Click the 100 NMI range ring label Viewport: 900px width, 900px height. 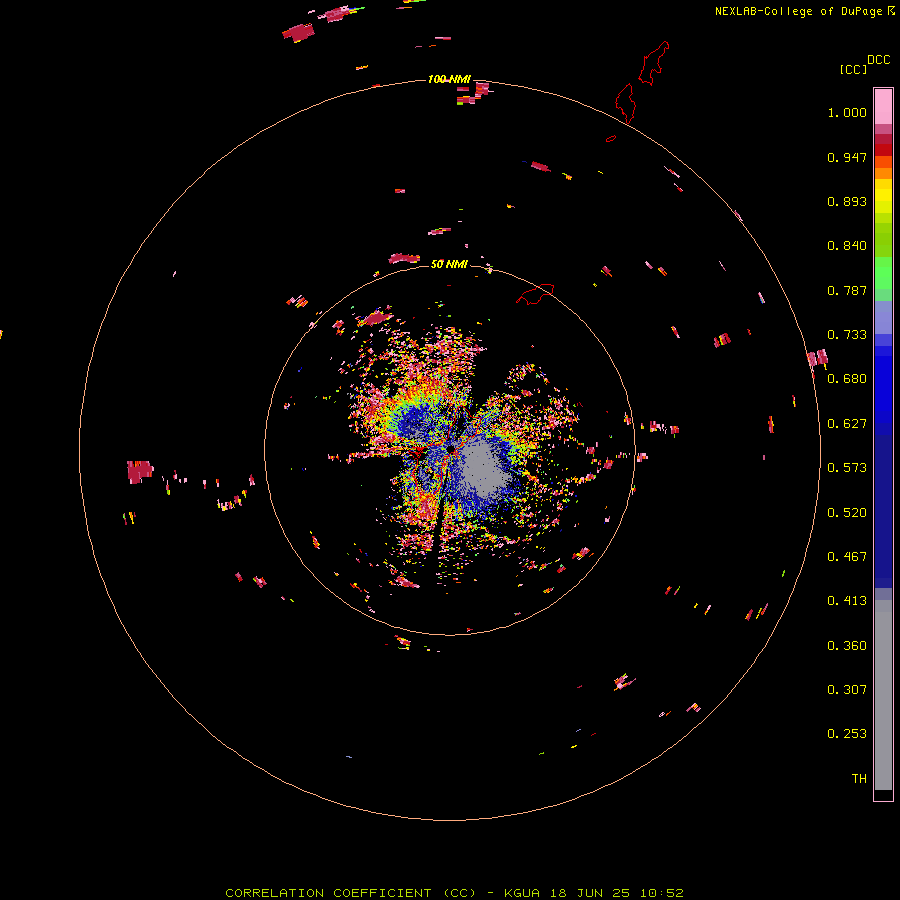(x=449, y=79)
